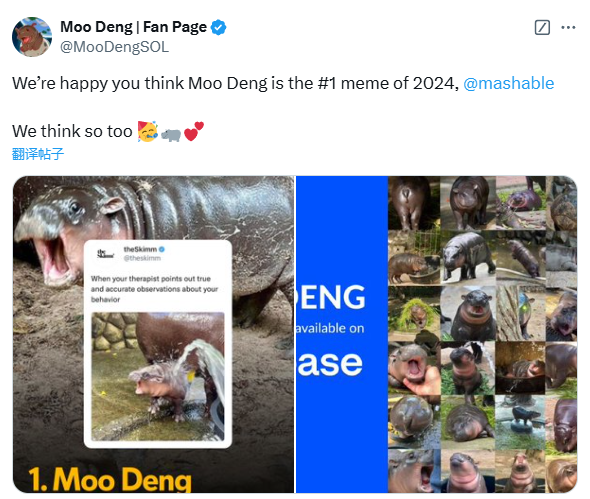Open the left image of yawning hippo
This screenshot has width=590, height=499.
[154, 334]
